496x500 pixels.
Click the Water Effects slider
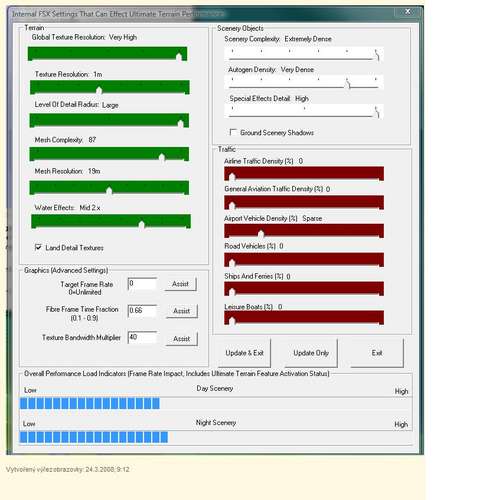coord(111,221)
